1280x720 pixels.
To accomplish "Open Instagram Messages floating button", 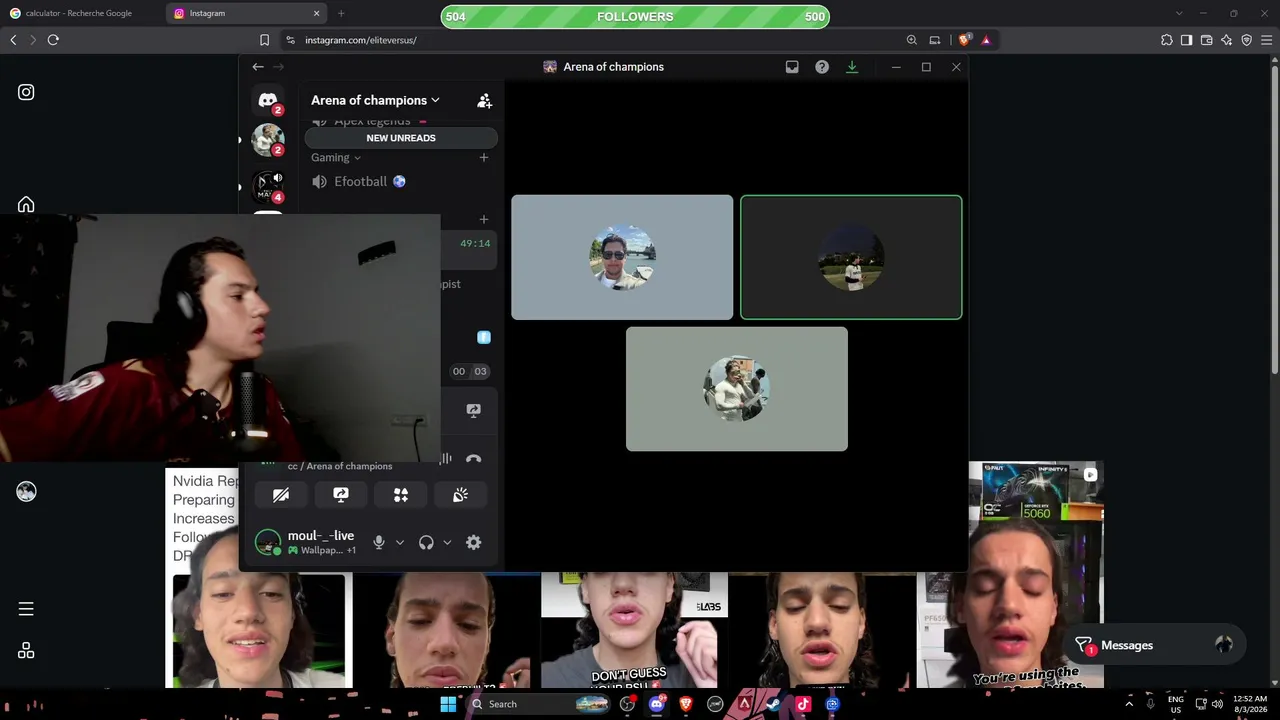I will point(1156,645).
